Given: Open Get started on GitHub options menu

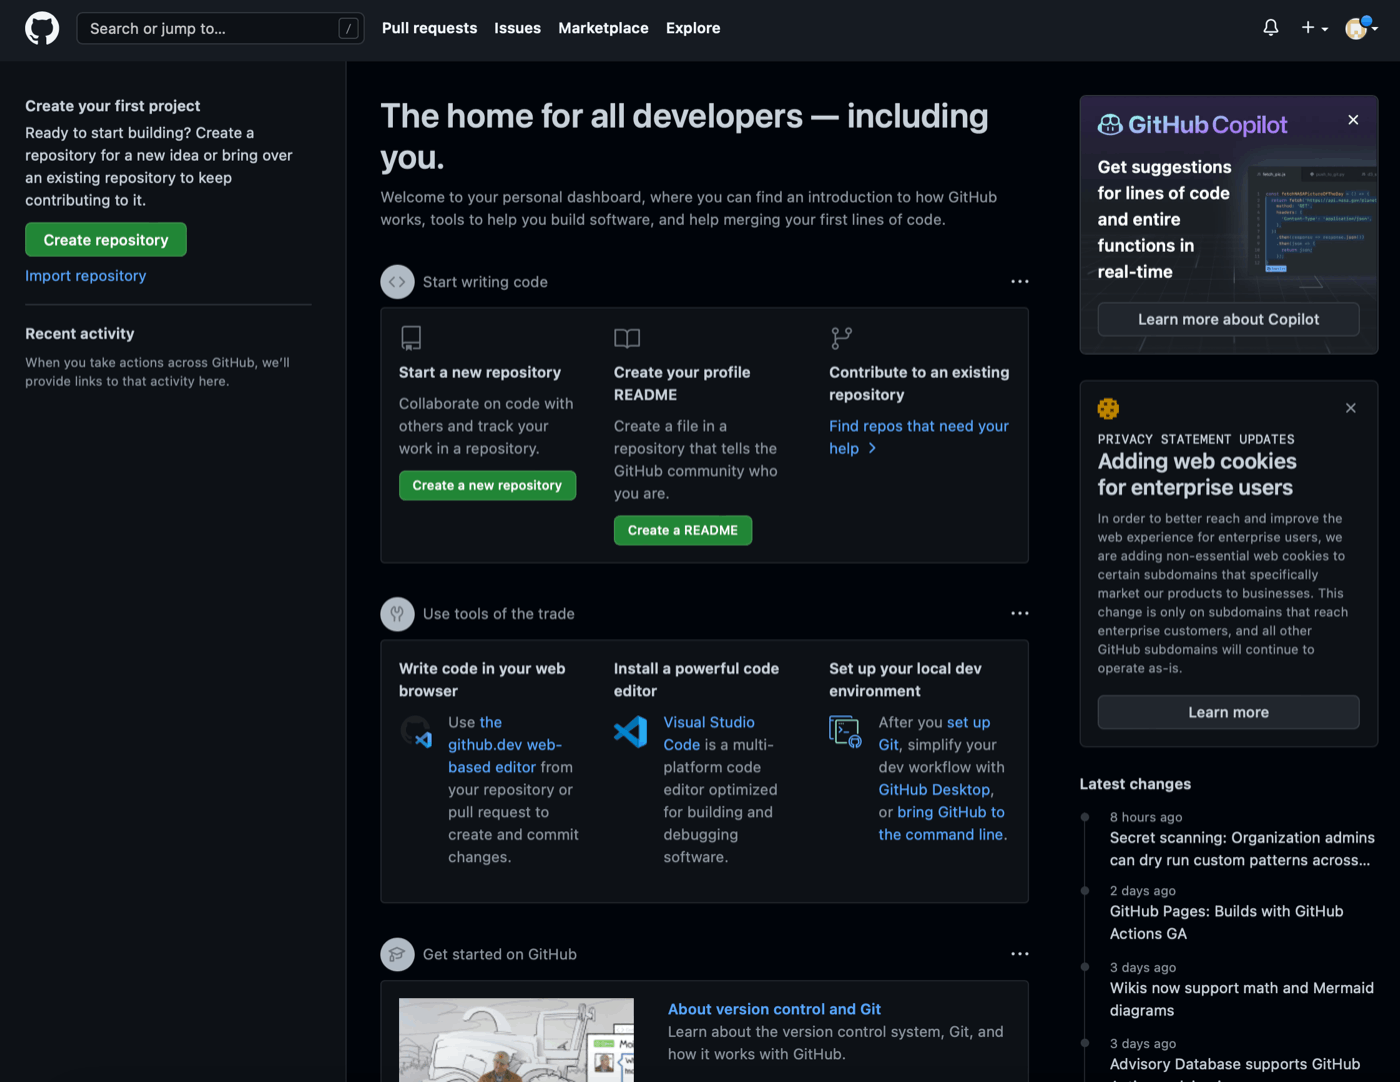Looking at the screenshot, I should click(1019, 954).
